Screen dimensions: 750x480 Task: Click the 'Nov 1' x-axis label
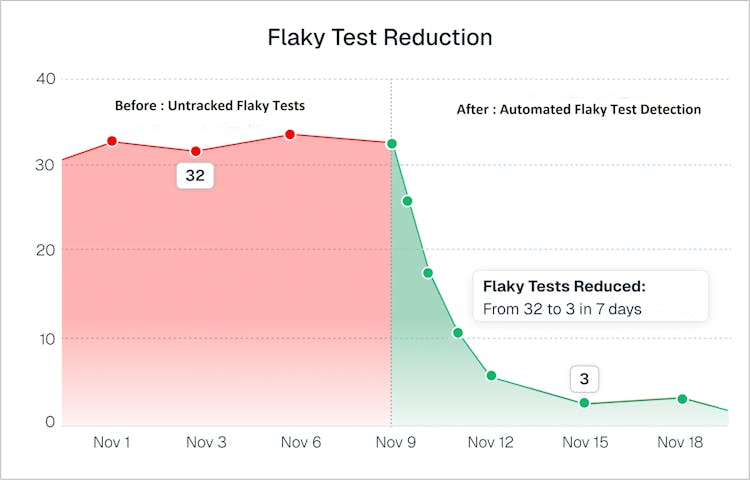[112, 442]
